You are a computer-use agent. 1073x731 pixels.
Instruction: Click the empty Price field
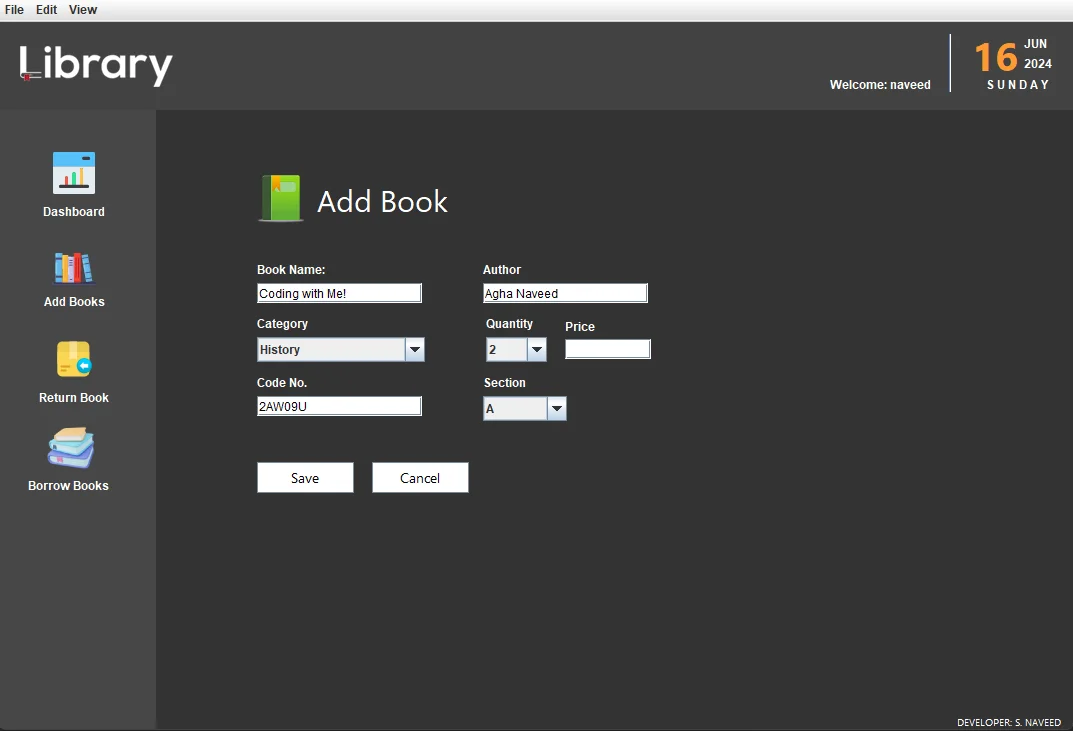(608, 349)
